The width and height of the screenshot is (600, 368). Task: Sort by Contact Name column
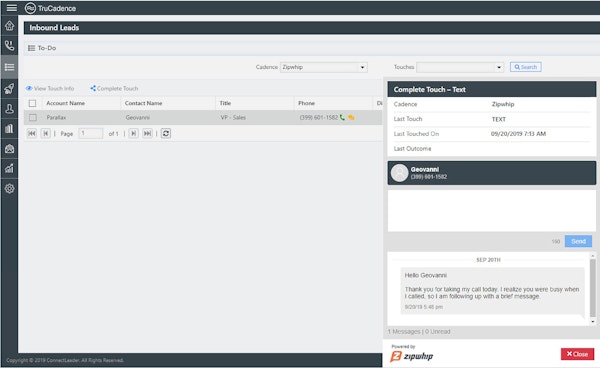pyautogui.click(x=143, y=103)
